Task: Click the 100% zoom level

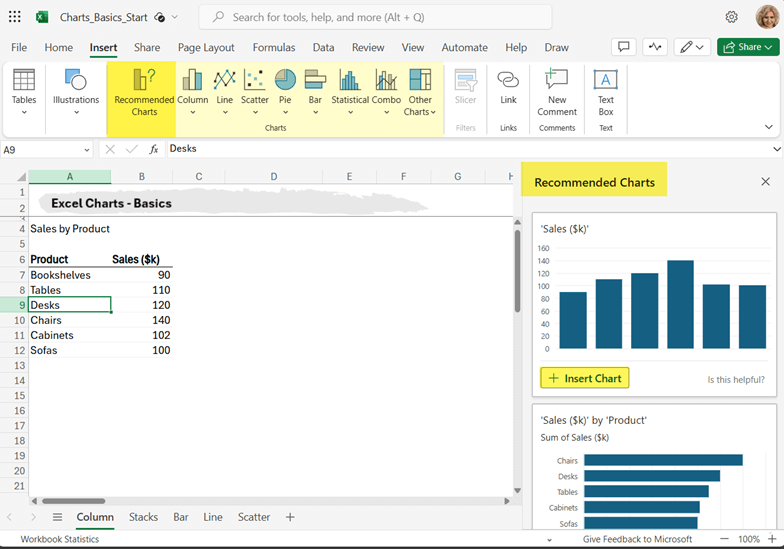Action: [x=748, y=540]
